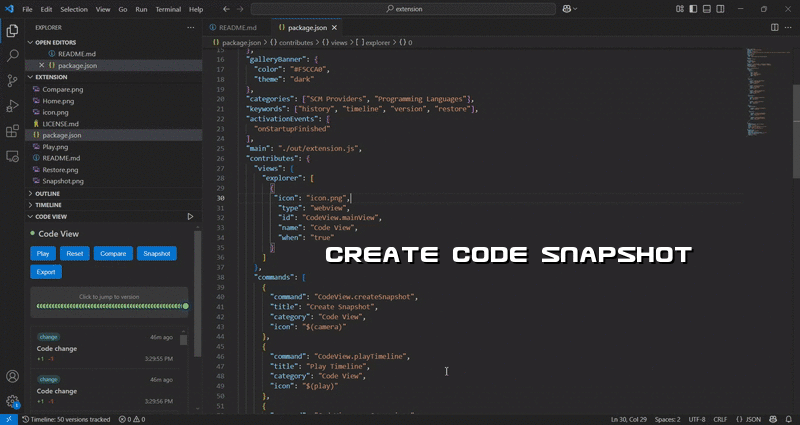Click Ln 30, Col 29 status entry

click(x=630, y=419)
